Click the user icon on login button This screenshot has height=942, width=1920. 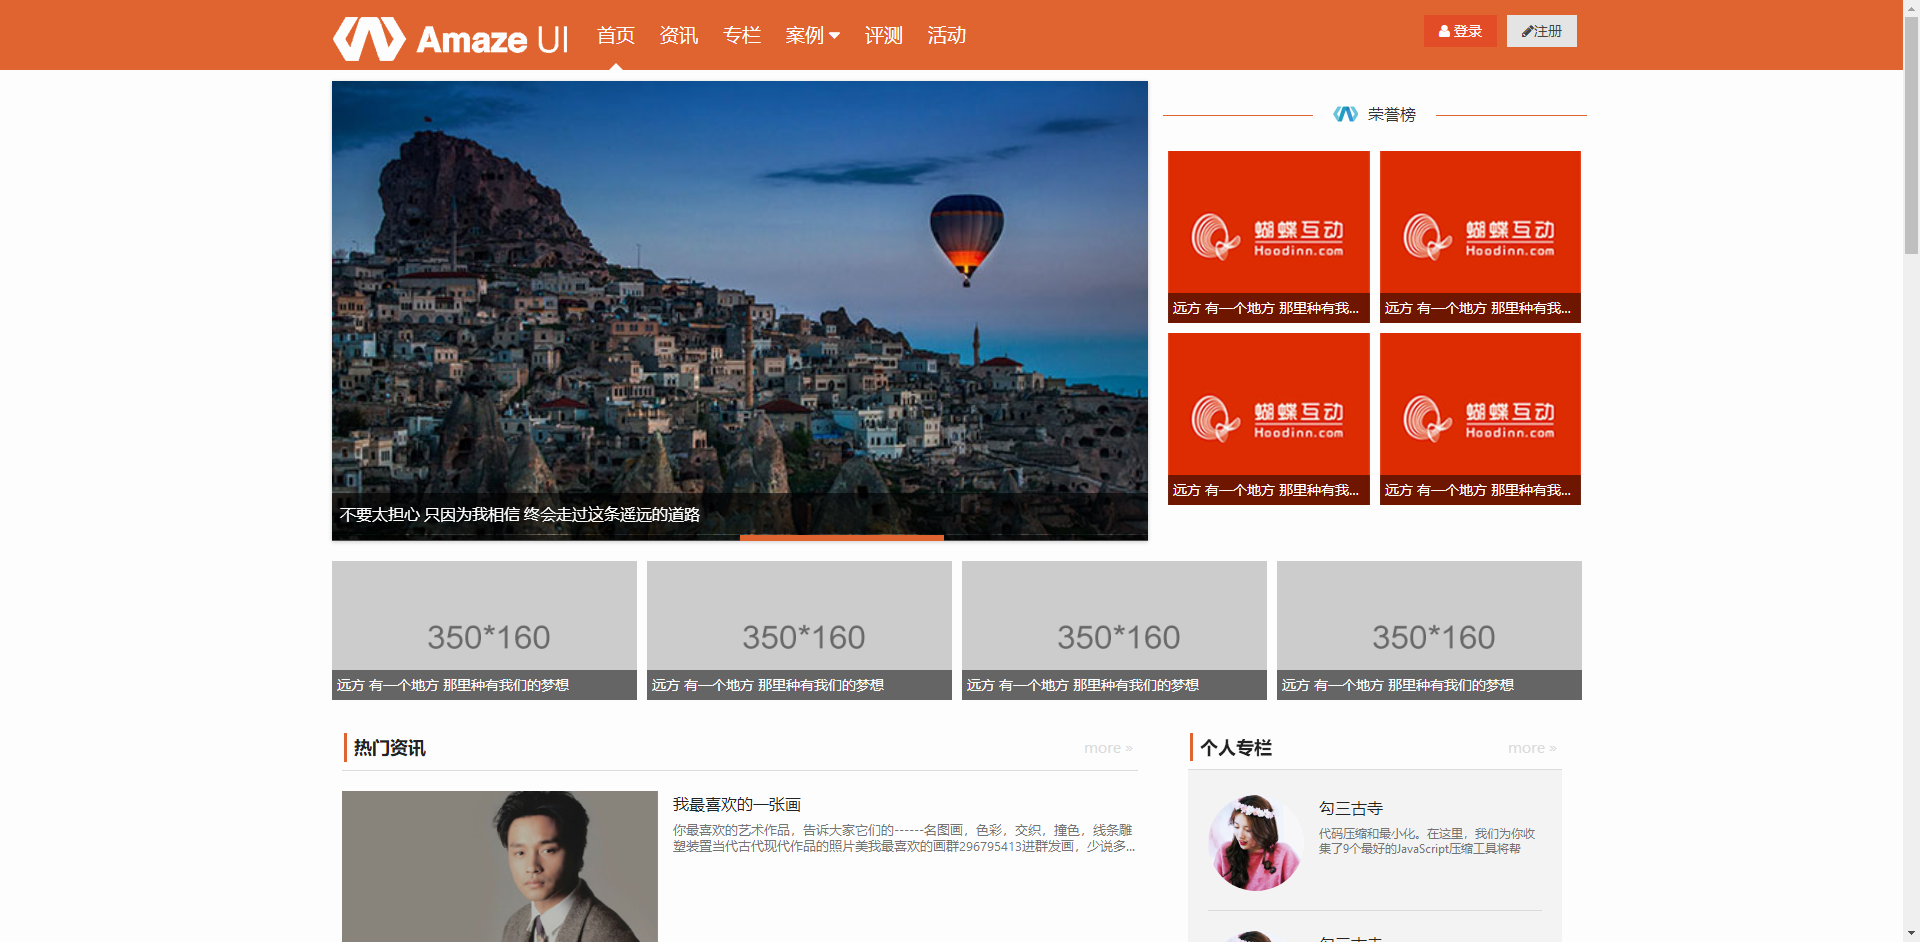point(1444,32)
